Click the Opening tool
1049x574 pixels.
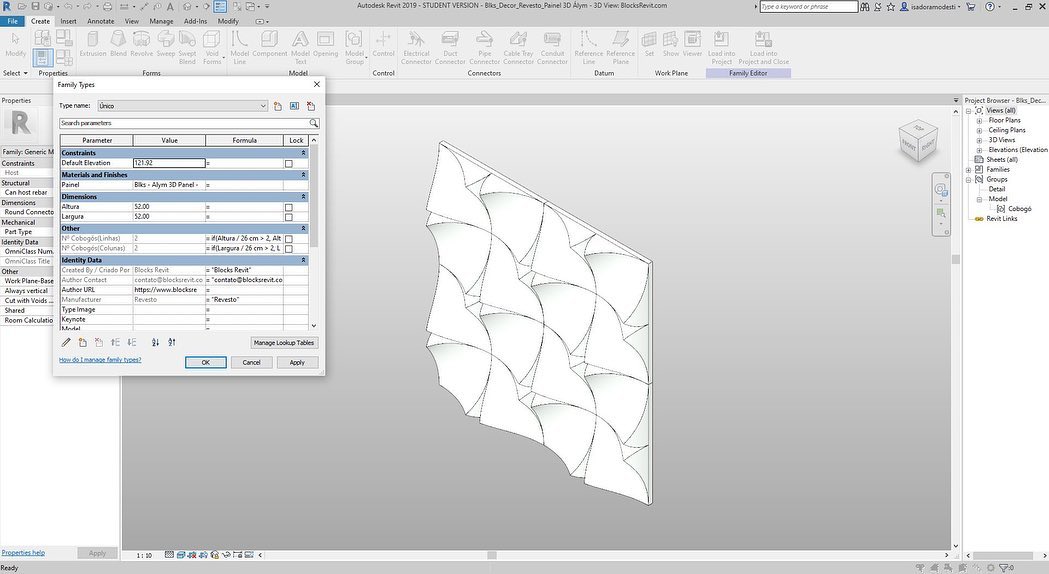click(326, 44)
